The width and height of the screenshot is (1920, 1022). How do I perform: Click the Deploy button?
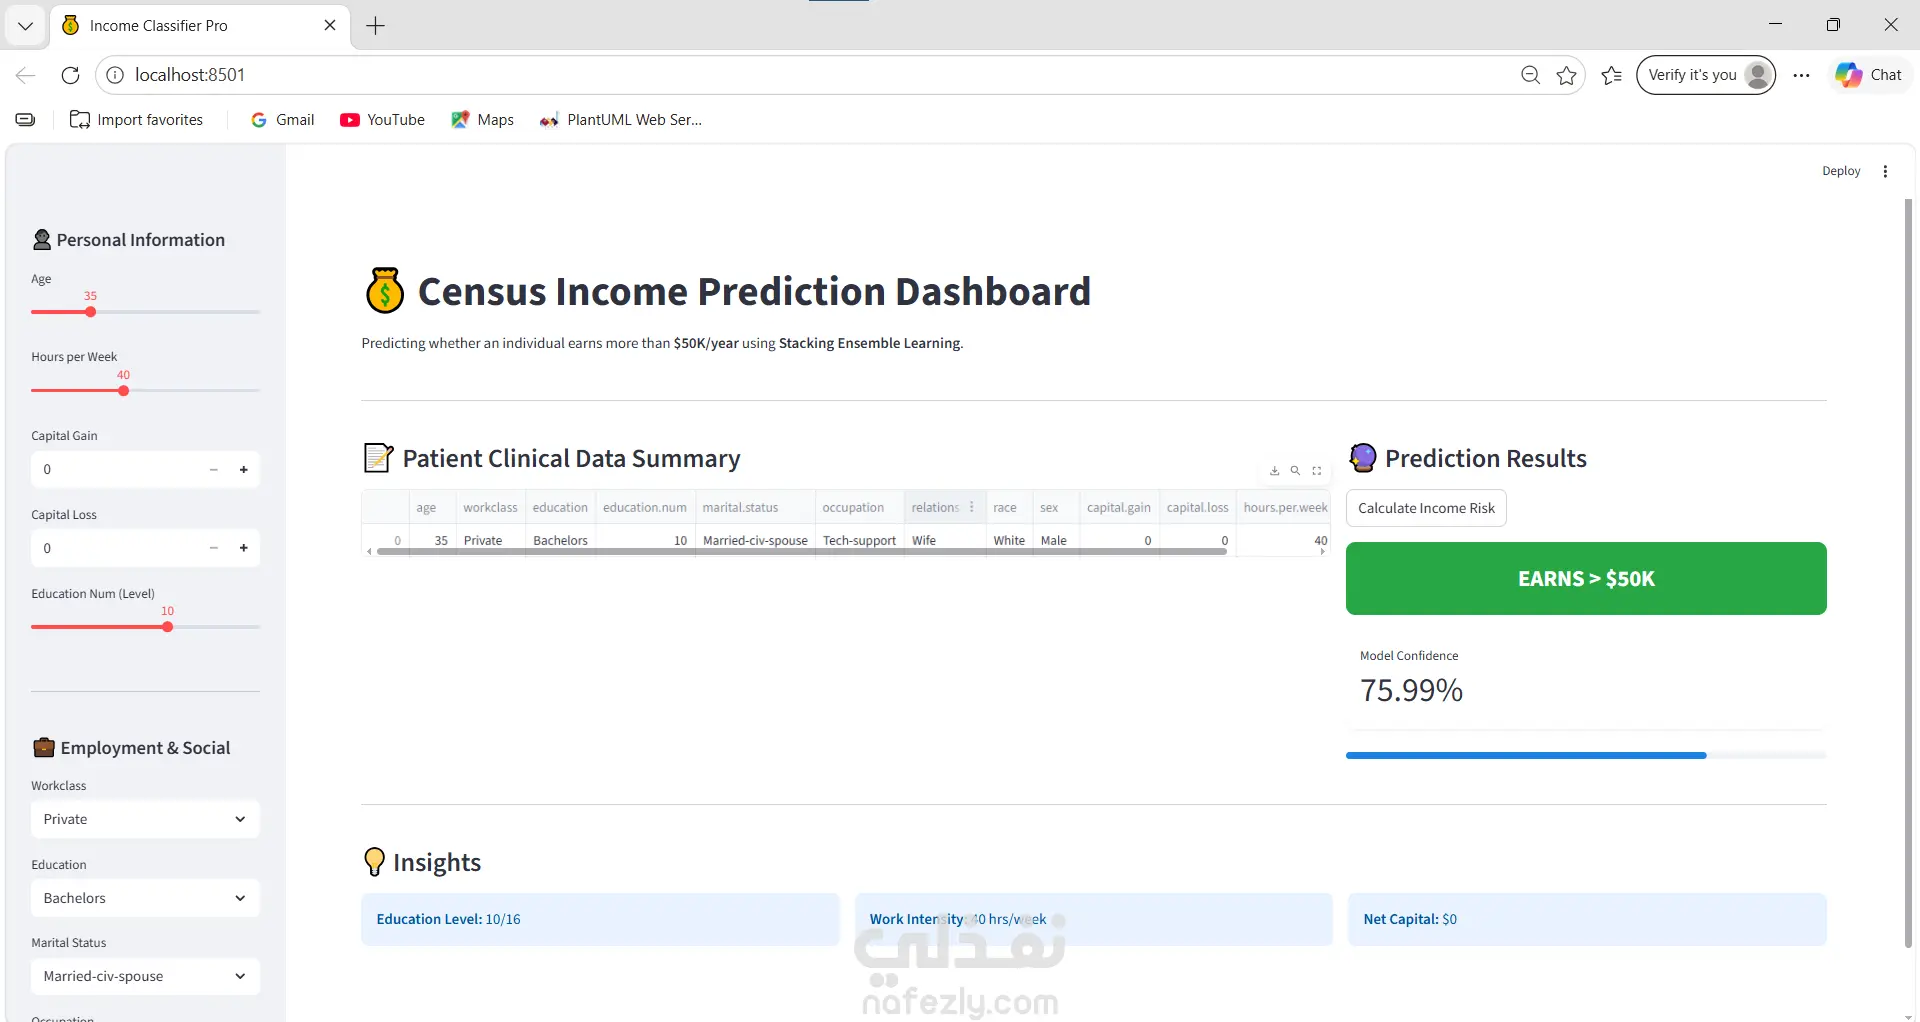coord(1841,171)
